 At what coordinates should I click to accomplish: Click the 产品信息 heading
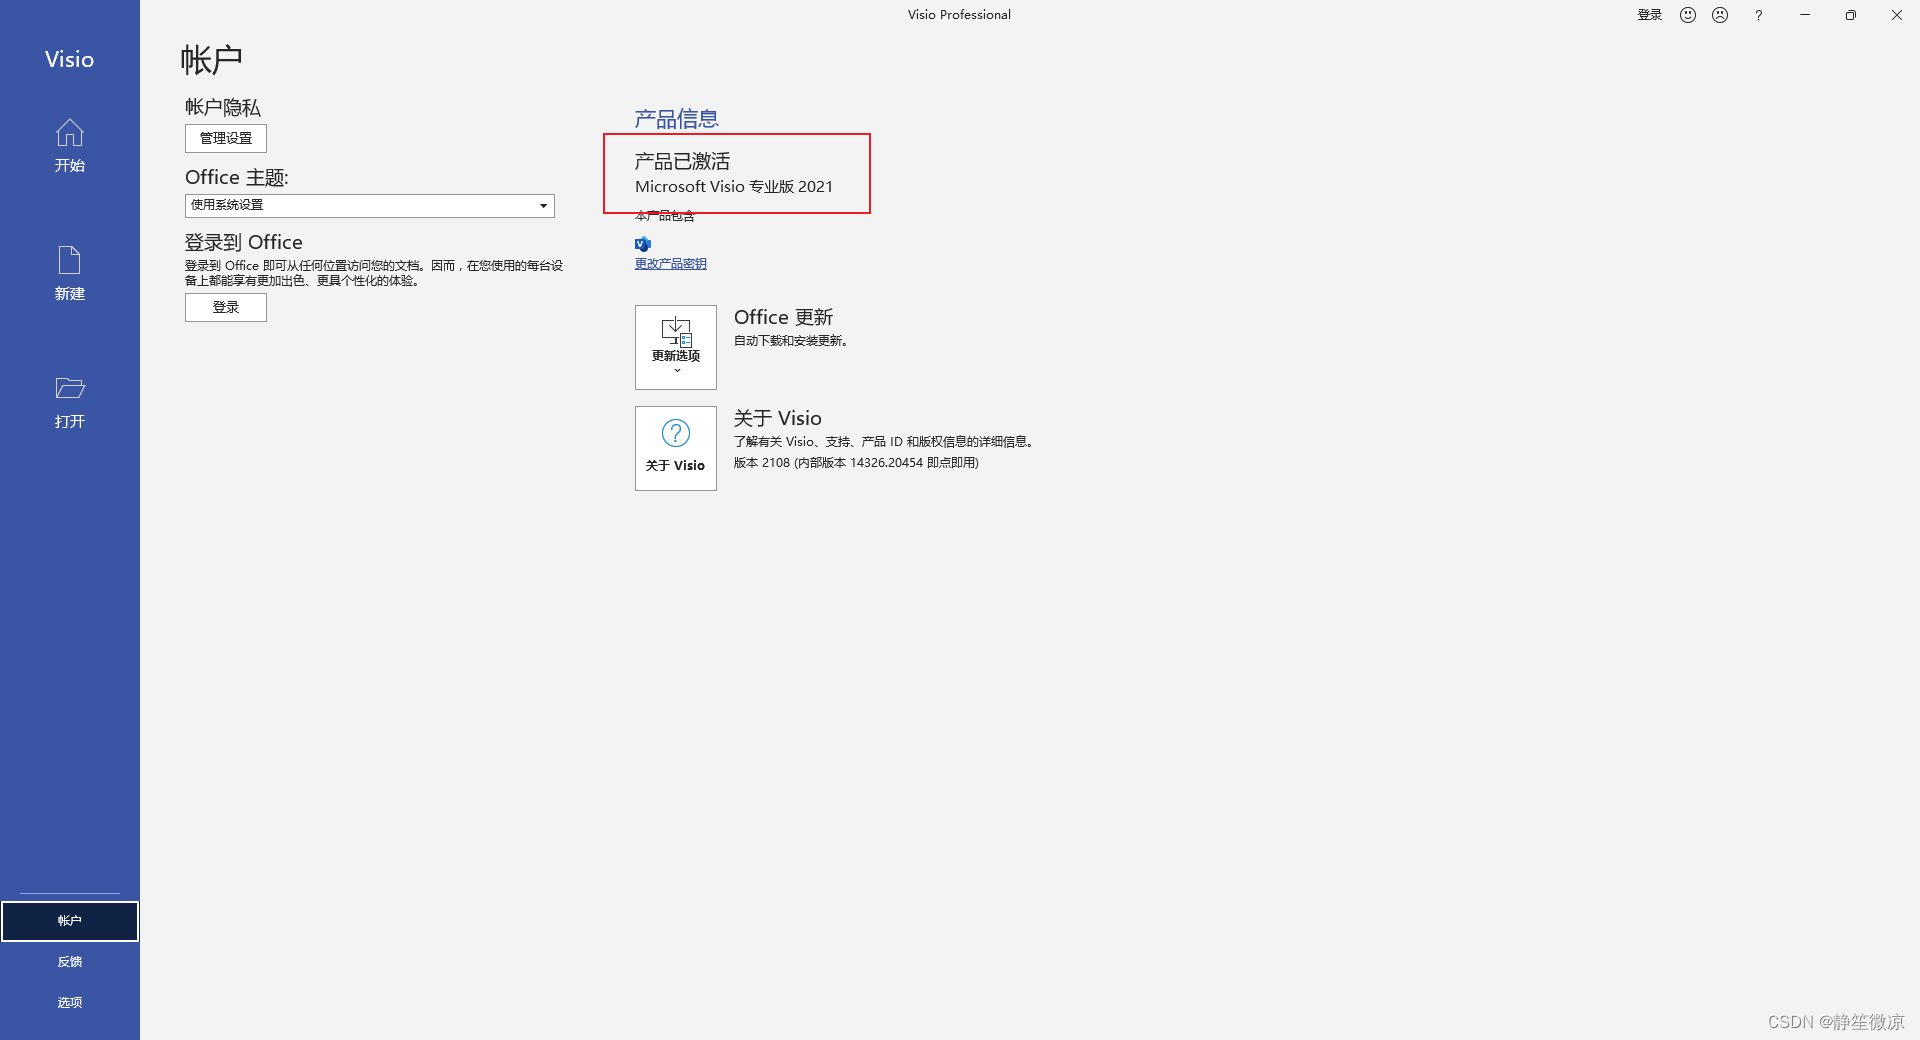pyautogui.click(x=676, y=119)
